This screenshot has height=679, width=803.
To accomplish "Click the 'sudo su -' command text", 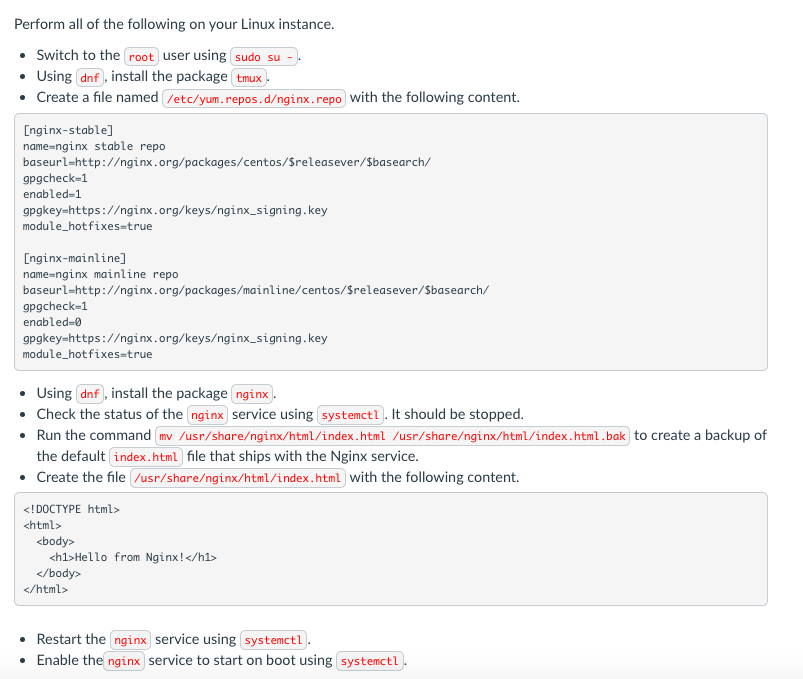I will pos(264,57).
